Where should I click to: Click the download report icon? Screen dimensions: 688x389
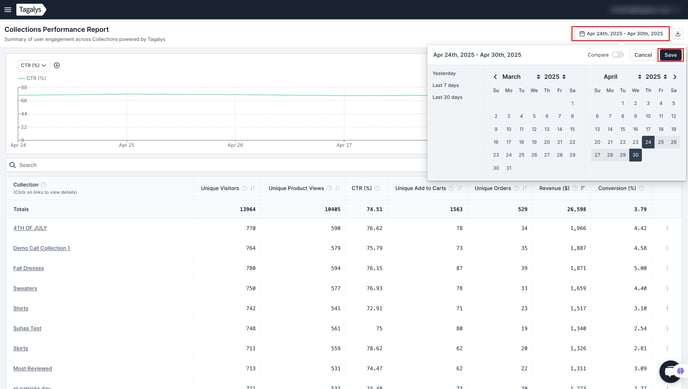tap(678, 34)
